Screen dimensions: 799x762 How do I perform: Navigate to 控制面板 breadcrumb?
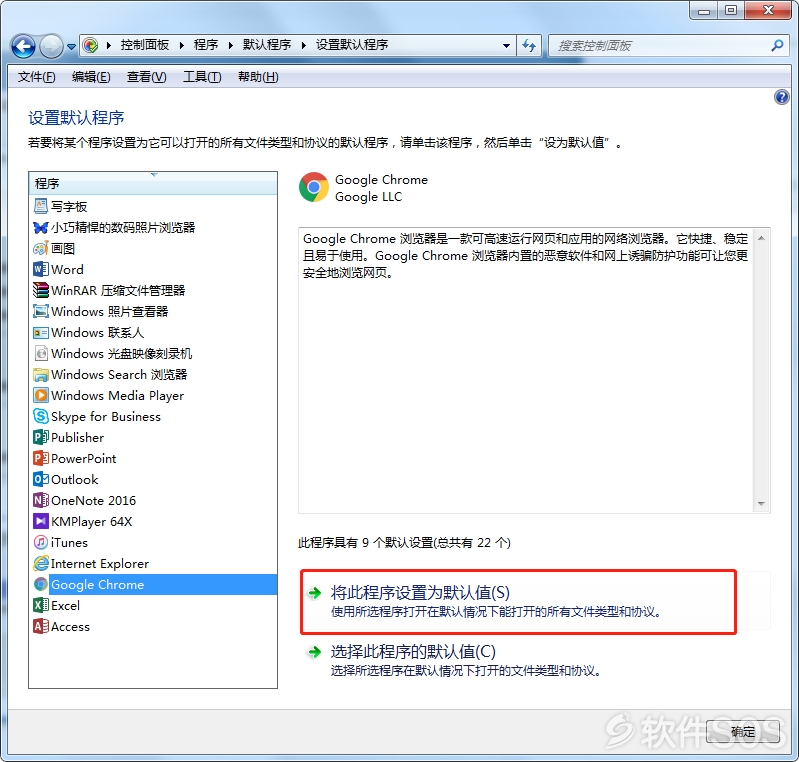(x=145, y=45)
